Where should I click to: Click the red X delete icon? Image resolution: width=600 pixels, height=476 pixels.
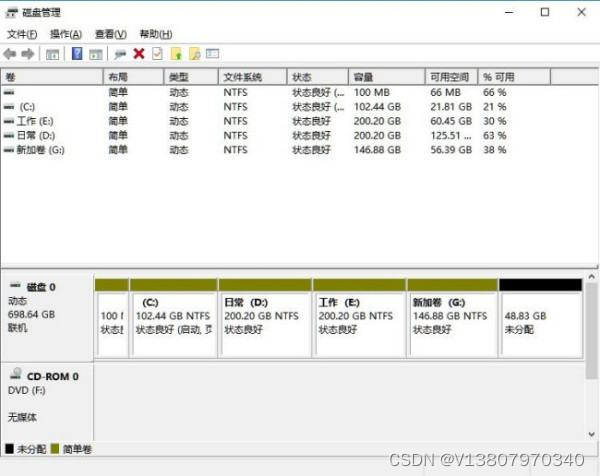139,54
